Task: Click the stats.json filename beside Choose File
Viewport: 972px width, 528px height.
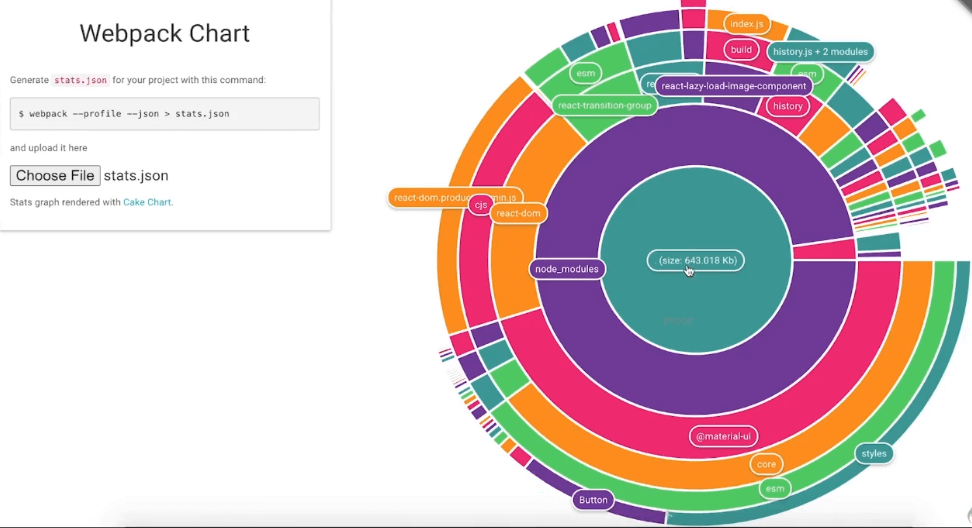Action: pyautogui.click(x=136, y=175)
